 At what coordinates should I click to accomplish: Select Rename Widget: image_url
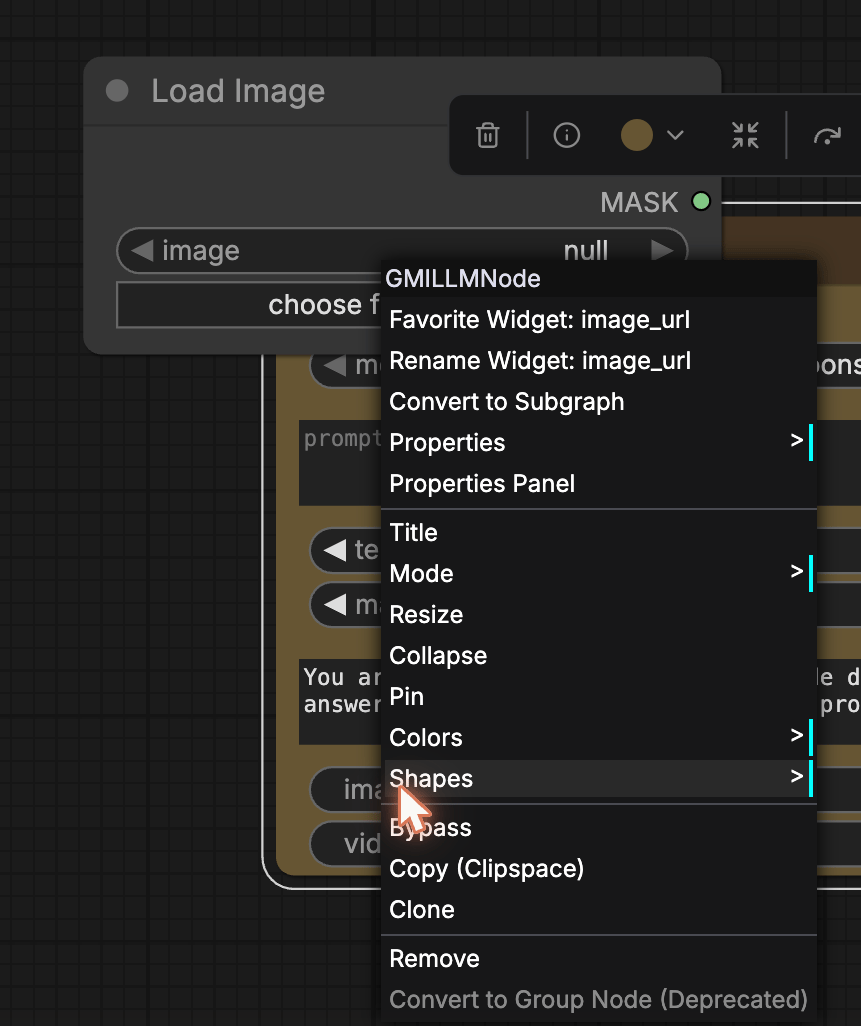599,361
